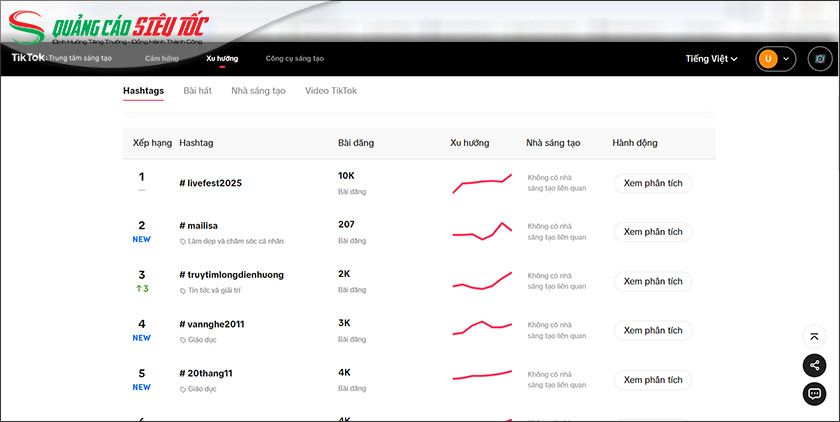840x422 pixels.
Task: Click the 20thang11 trend line chart
Action: click(482, 375)
